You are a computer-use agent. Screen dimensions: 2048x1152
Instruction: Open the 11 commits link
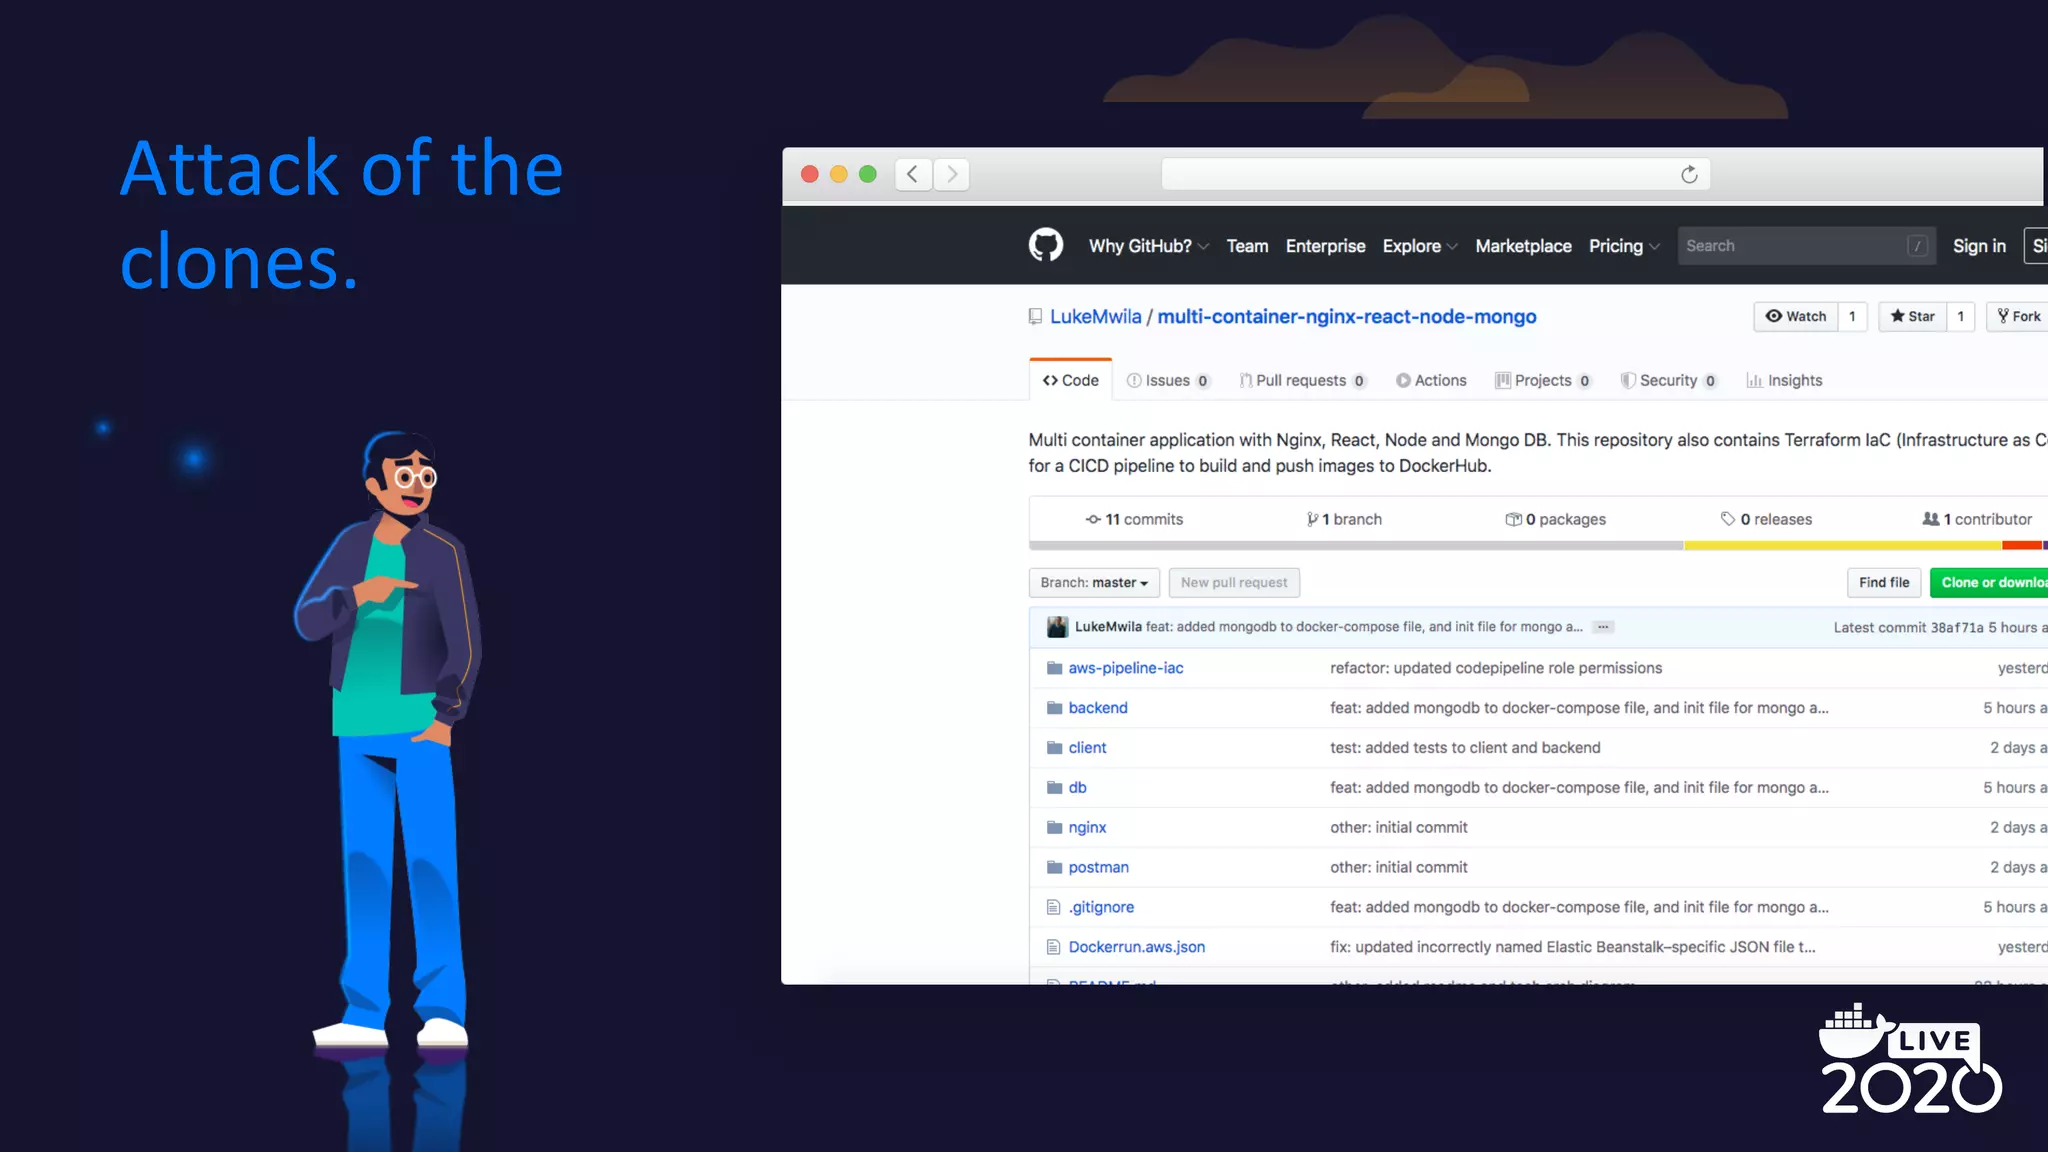point(1134,519)
